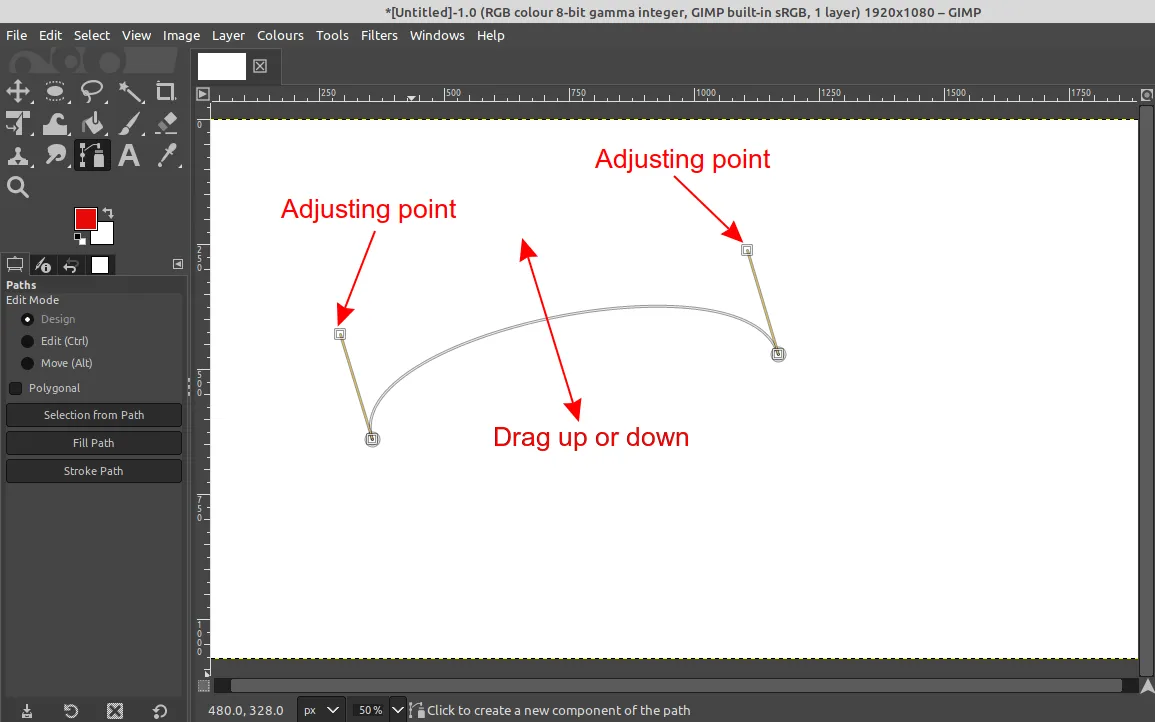This screenshot has width=1155, height=722.
Task: Click the Selection from Path button
Action: pyautogui.click(x=94, y=415)
